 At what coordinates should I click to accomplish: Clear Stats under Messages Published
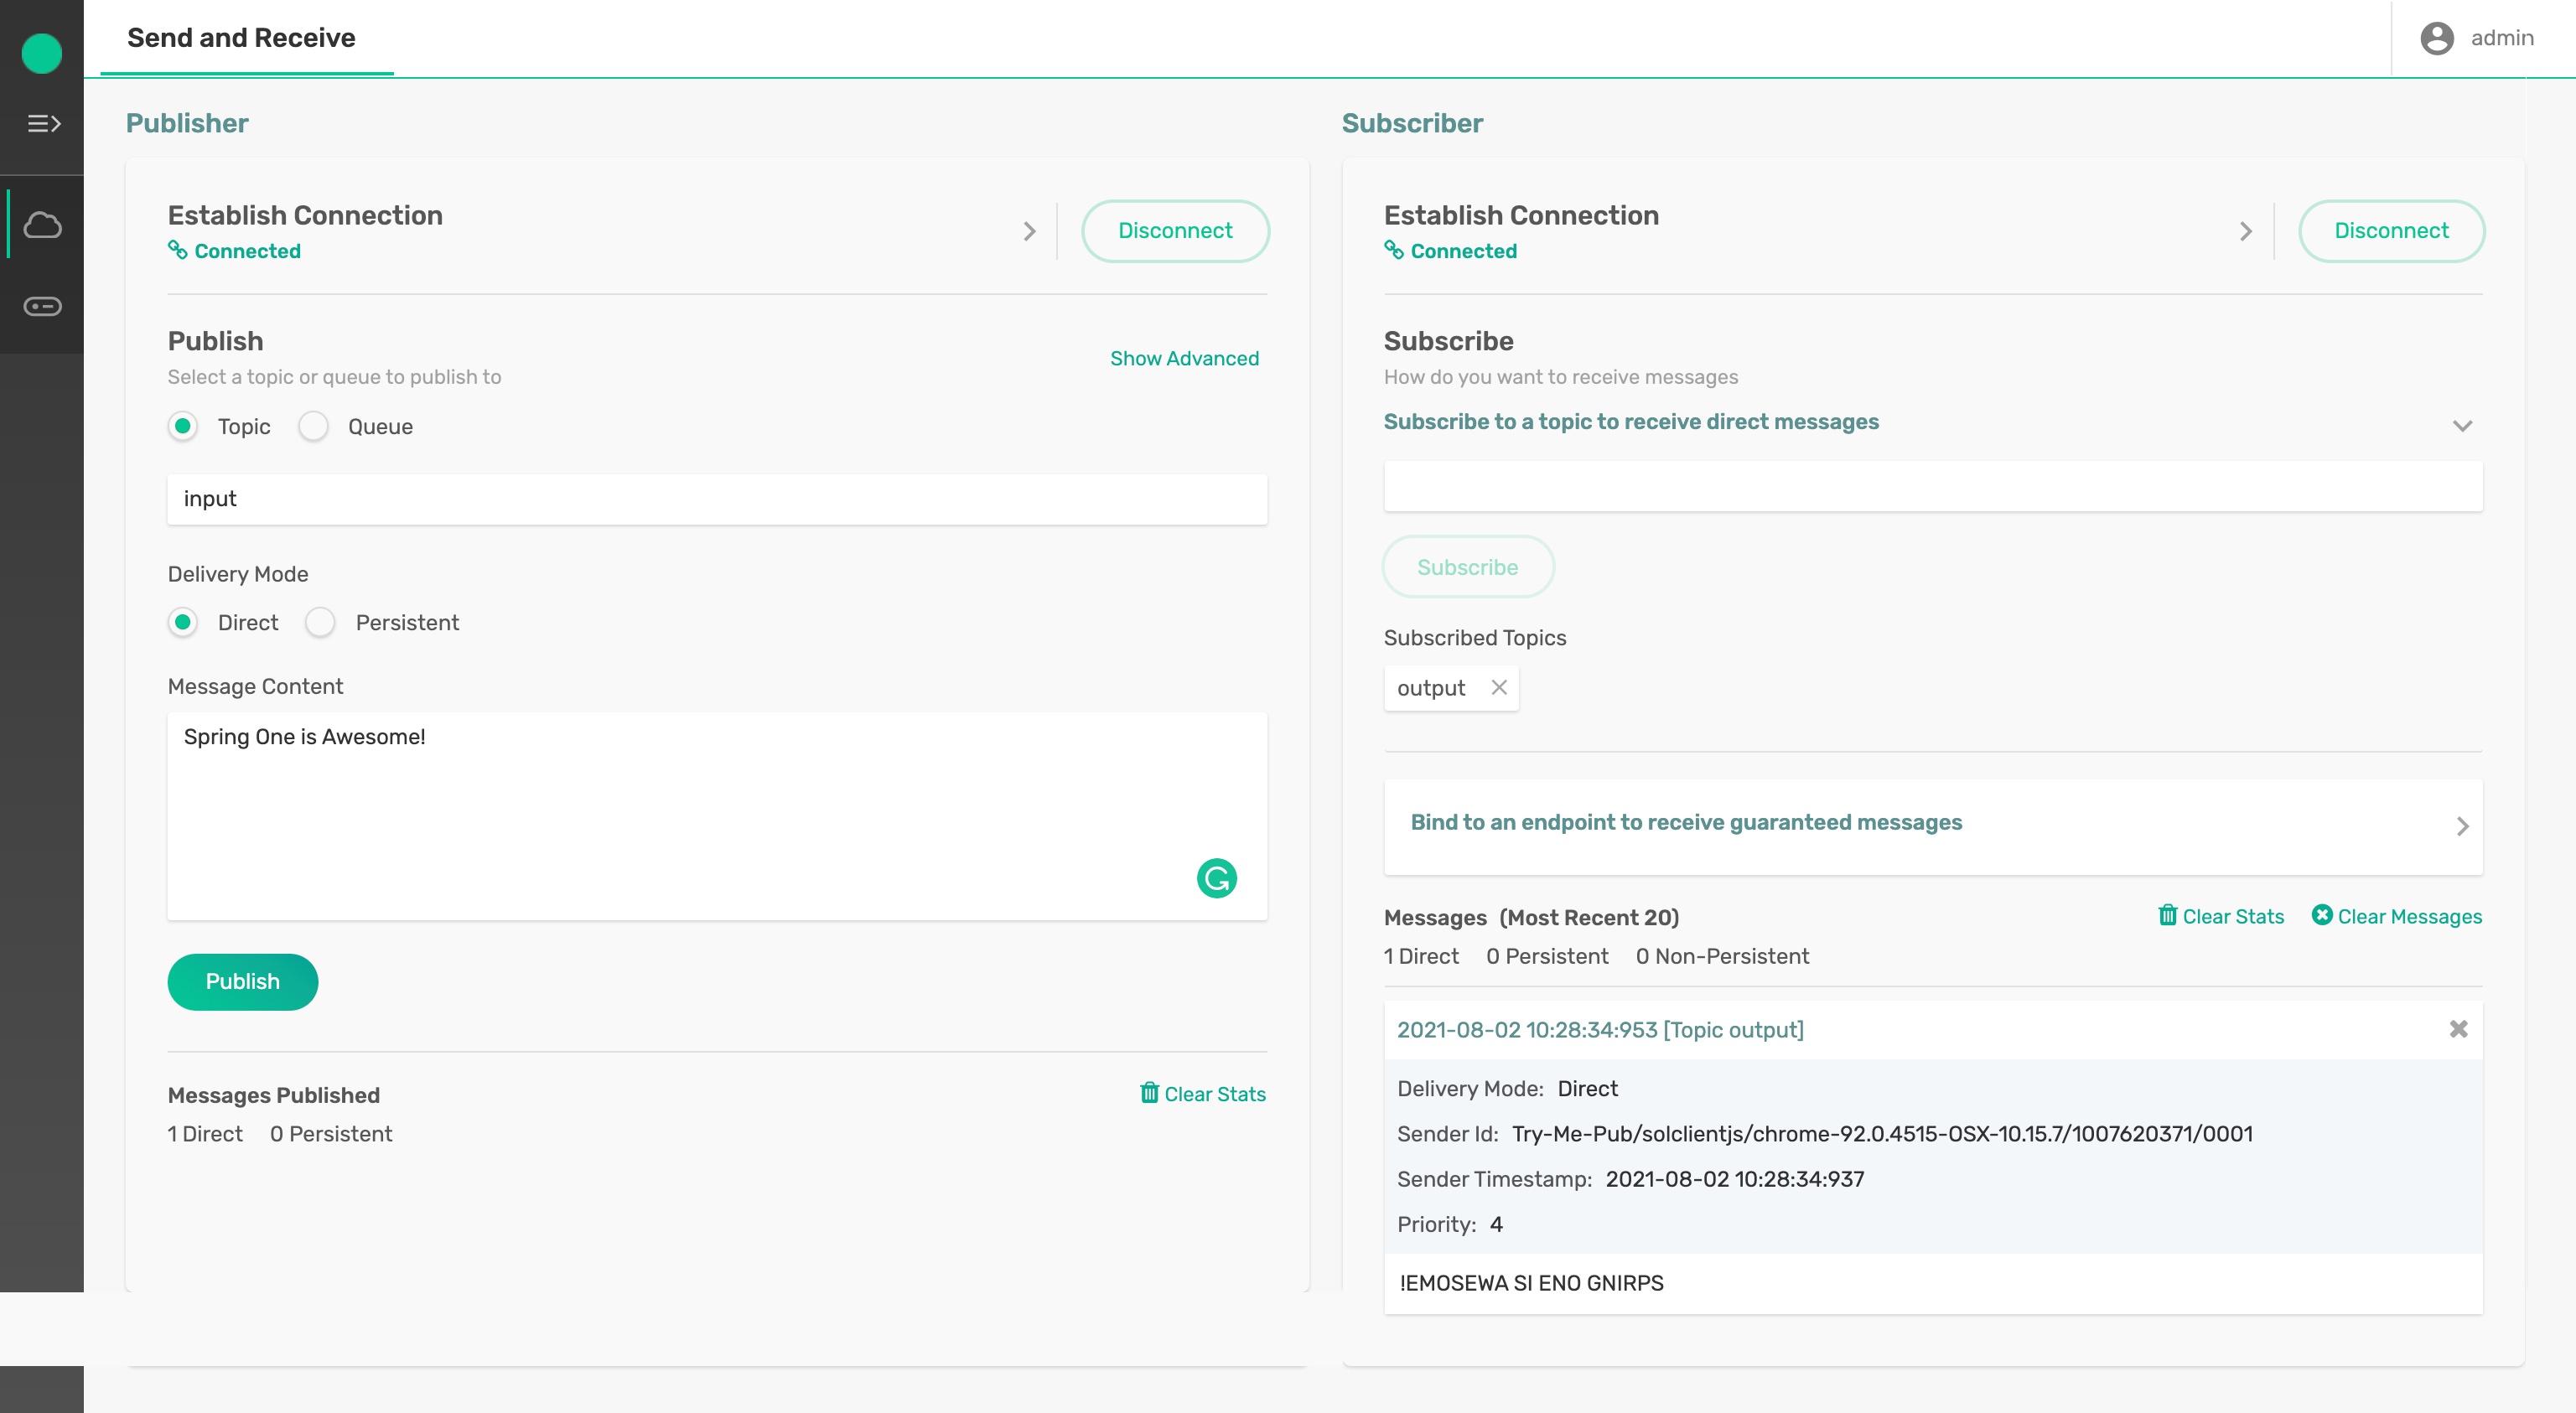1202,1094
